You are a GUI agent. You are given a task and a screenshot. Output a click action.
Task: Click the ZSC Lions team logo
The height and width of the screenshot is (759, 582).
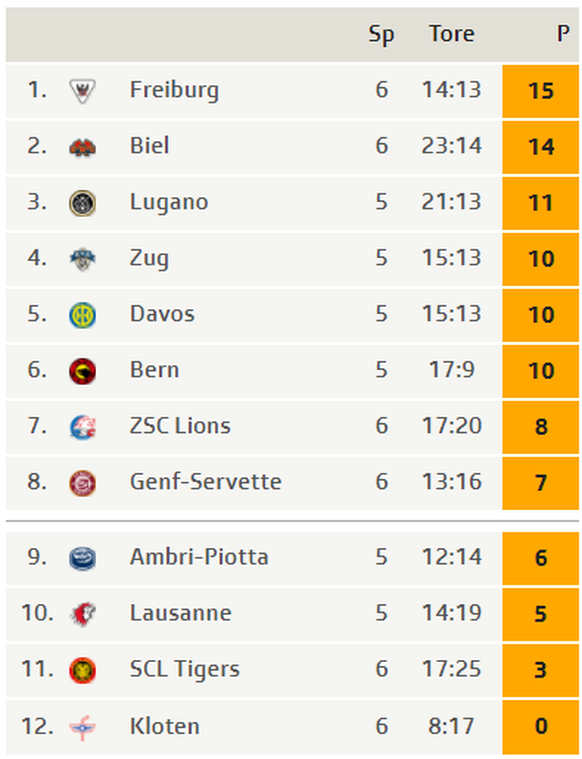click(x=82, y=427)
